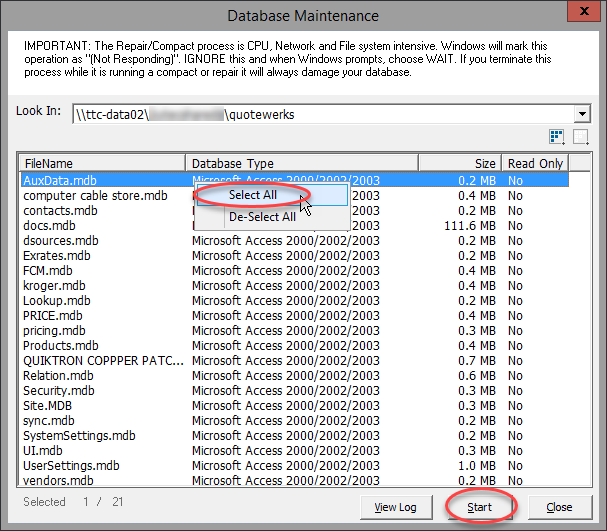Select Site.MDB file
This screenshot has width=607, height=531.
47,406
